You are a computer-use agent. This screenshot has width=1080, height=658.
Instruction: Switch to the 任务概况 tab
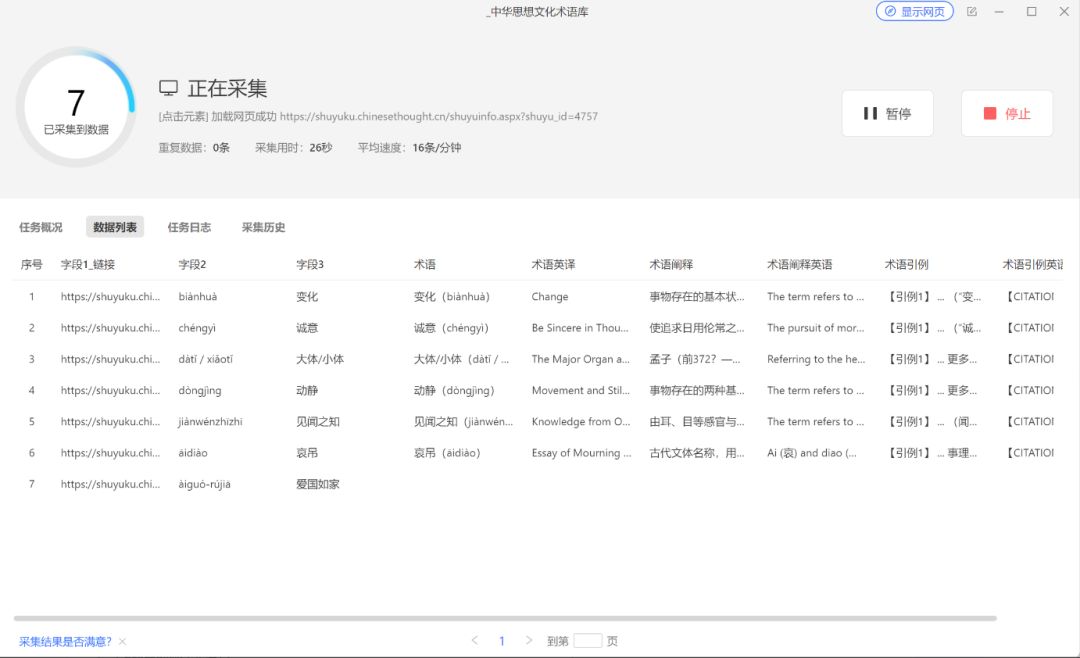[40, 227]
